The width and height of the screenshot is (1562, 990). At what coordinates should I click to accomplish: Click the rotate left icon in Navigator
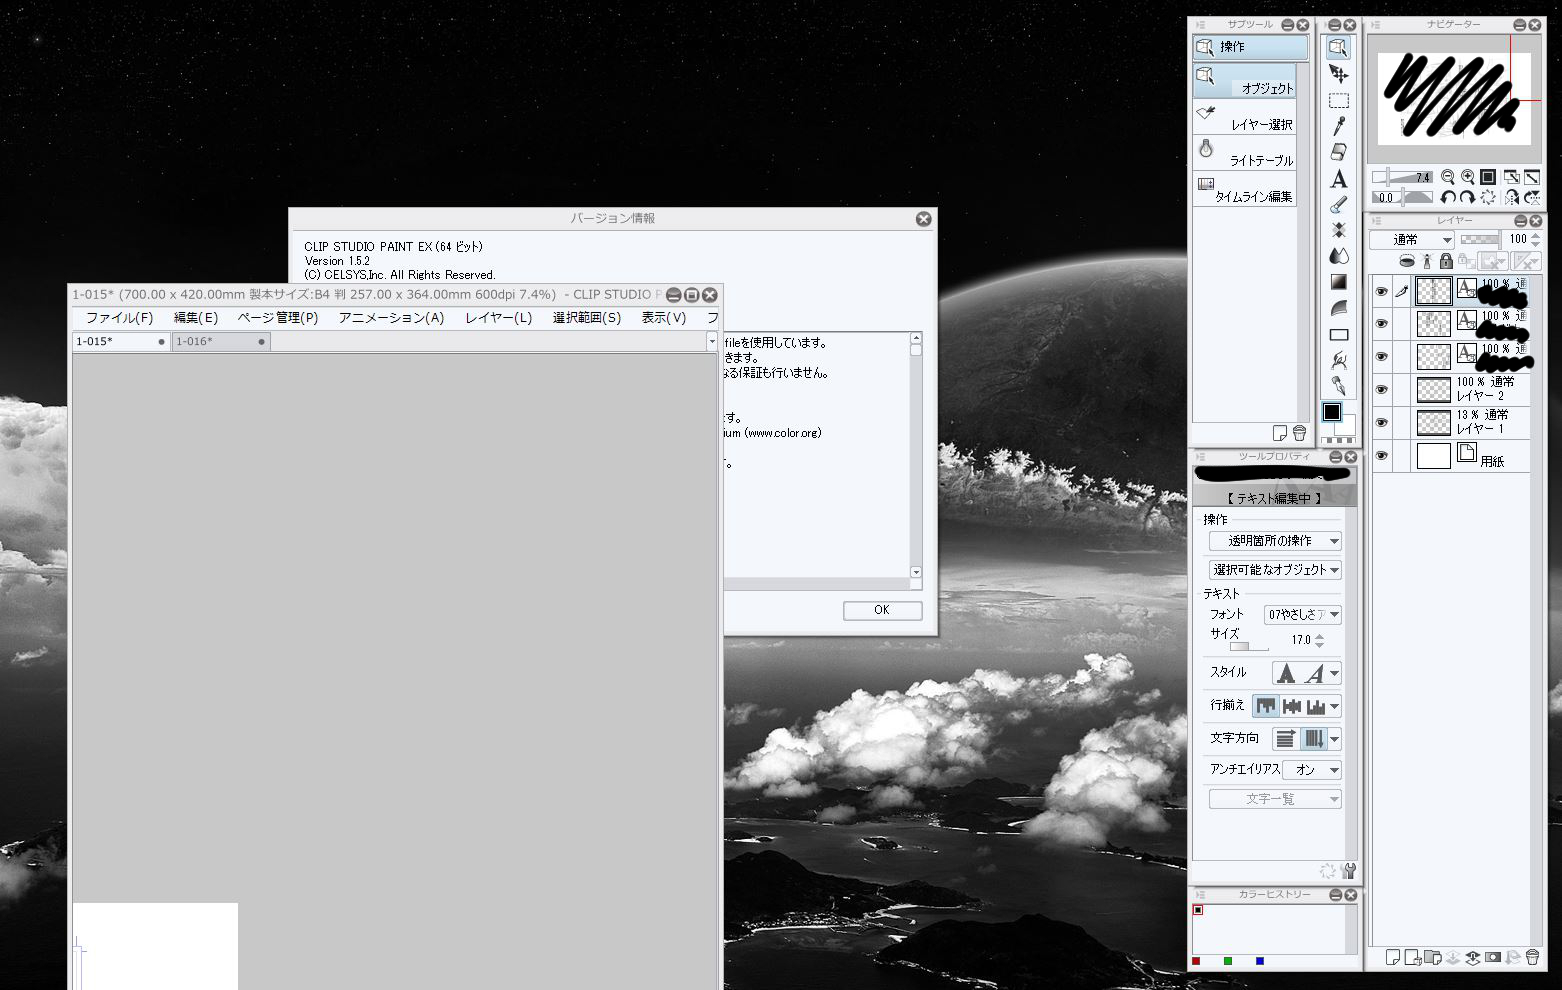[x=1447, y=198]
